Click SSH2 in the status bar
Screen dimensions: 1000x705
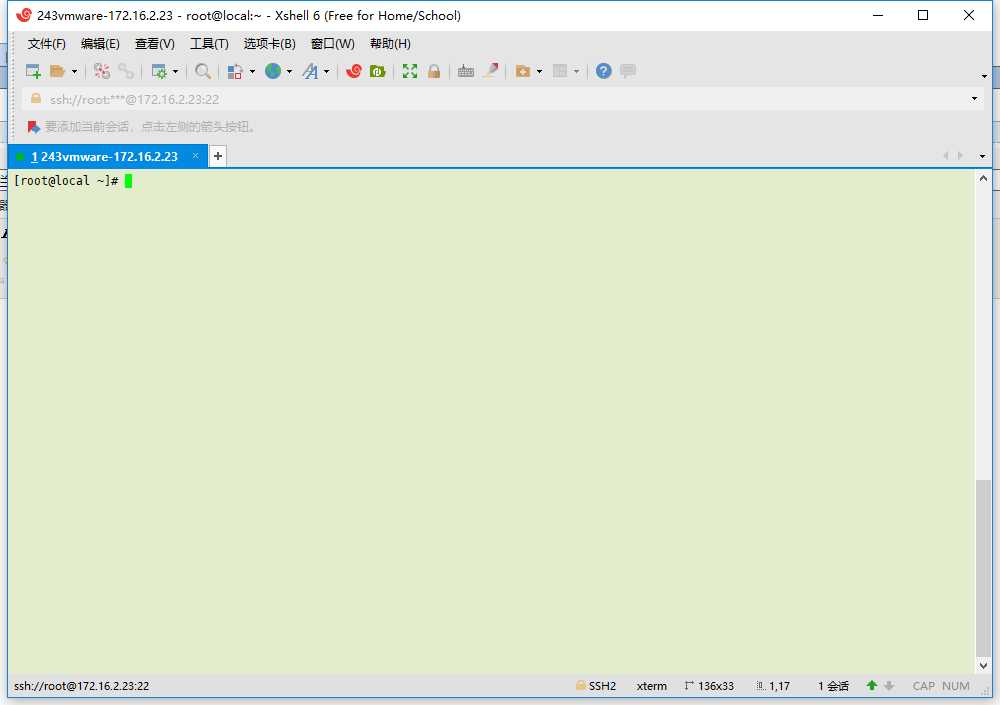pyautogui.click(x=602, y=686)
